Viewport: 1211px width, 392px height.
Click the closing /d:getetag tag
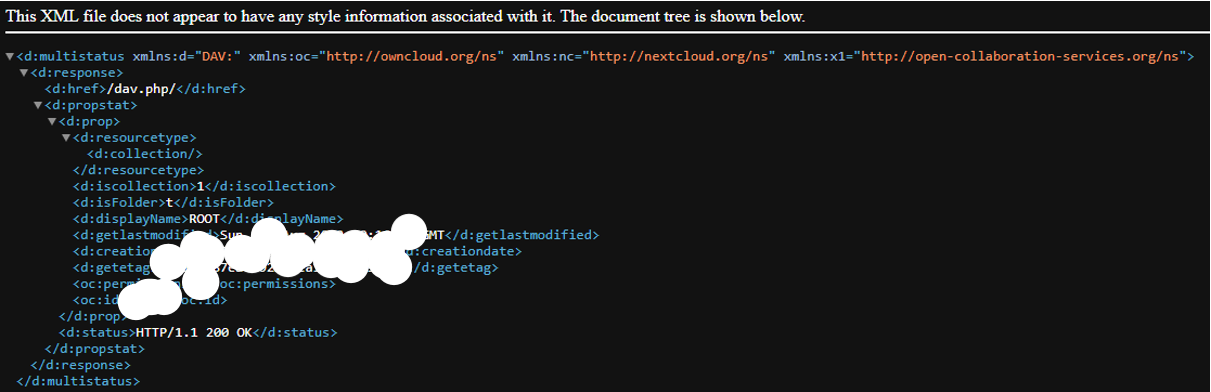click(x=455, y=267)
